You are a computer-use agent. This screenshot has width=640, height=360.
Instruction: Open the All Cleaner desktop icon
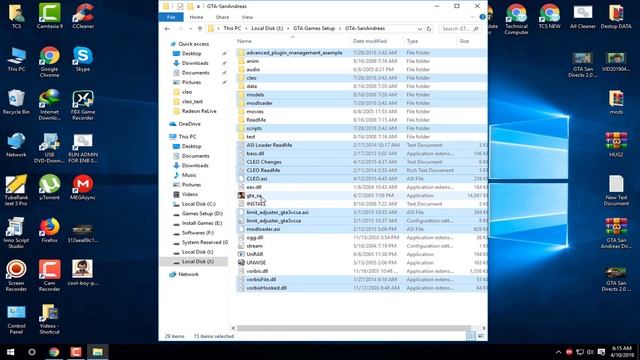point(582,16)
